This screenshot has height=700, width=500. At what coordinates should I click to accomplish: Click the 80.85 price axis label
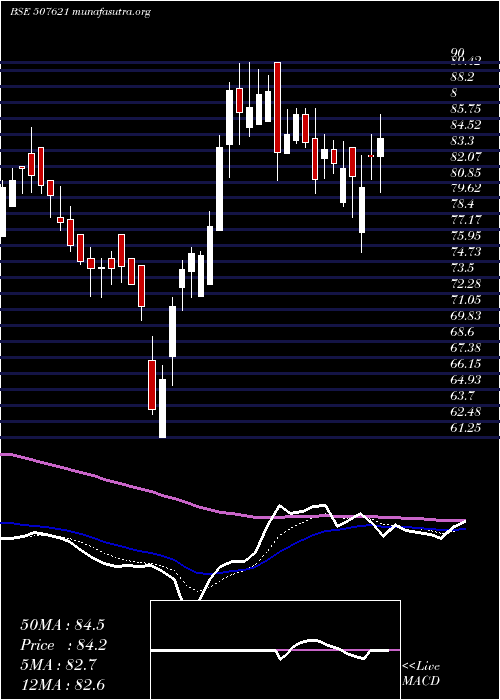tap(466, 172)
